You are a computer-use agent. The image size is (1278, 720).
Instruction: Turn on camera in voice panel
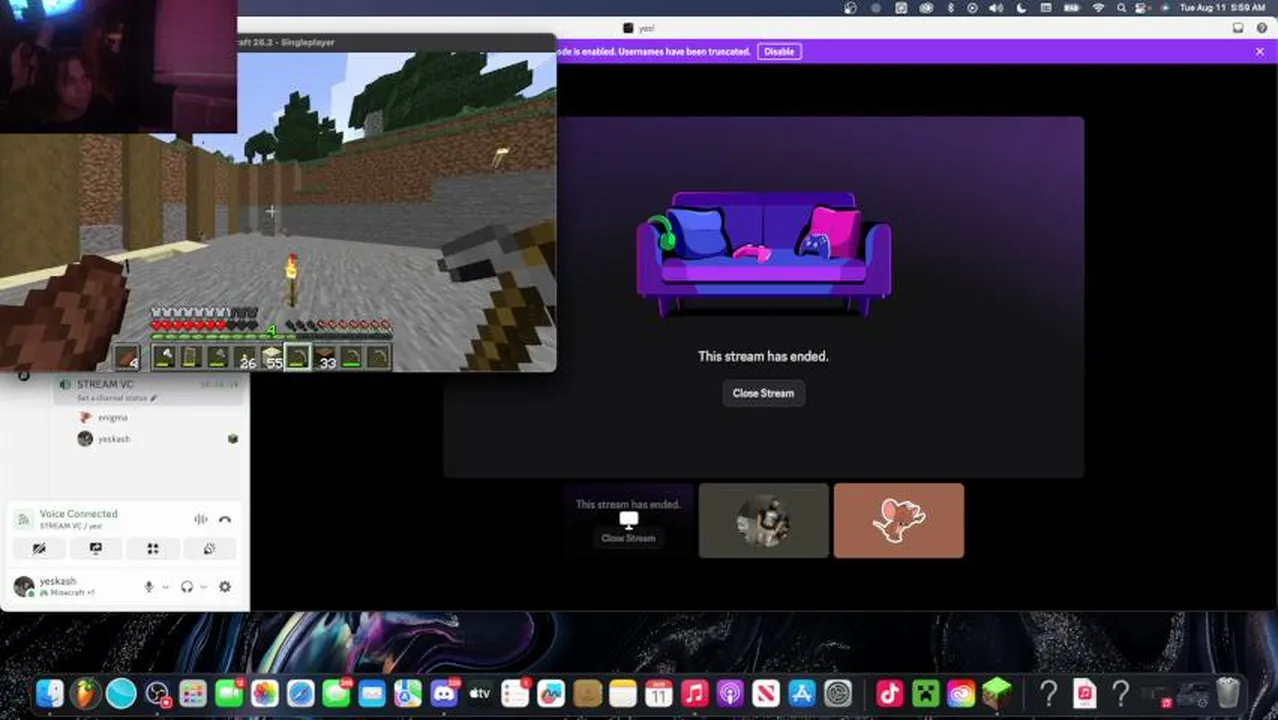coord(39,548)
